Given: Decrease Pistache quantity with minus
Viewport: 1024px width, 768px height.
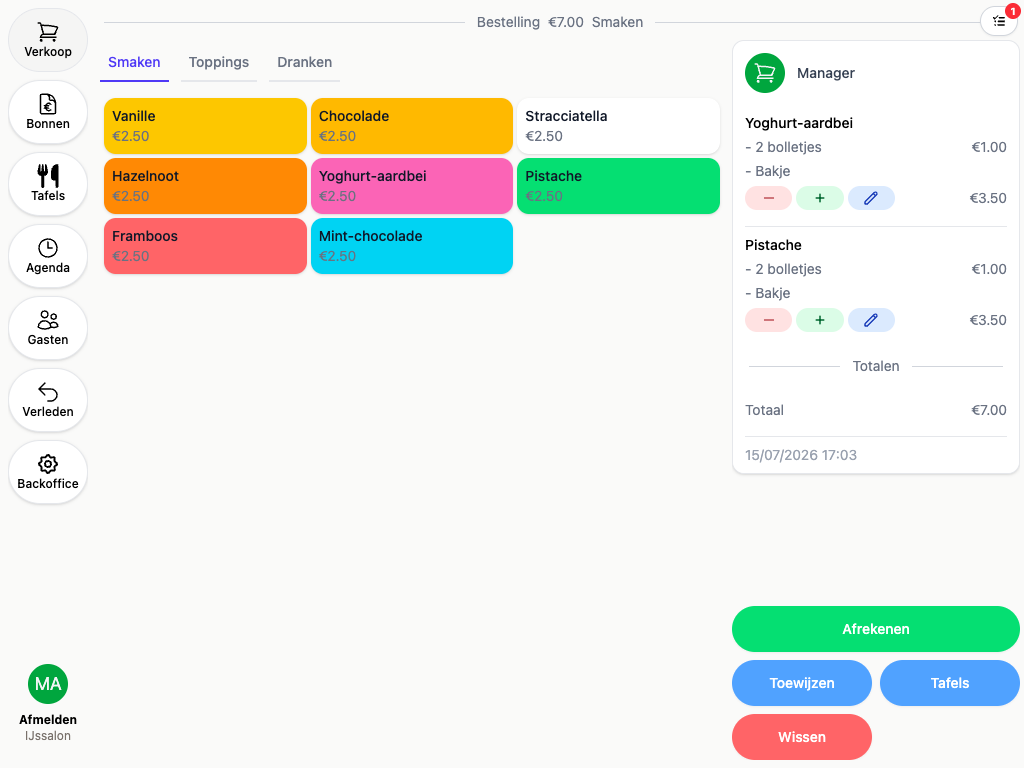Looking at the screenshot, I should 769,320.
